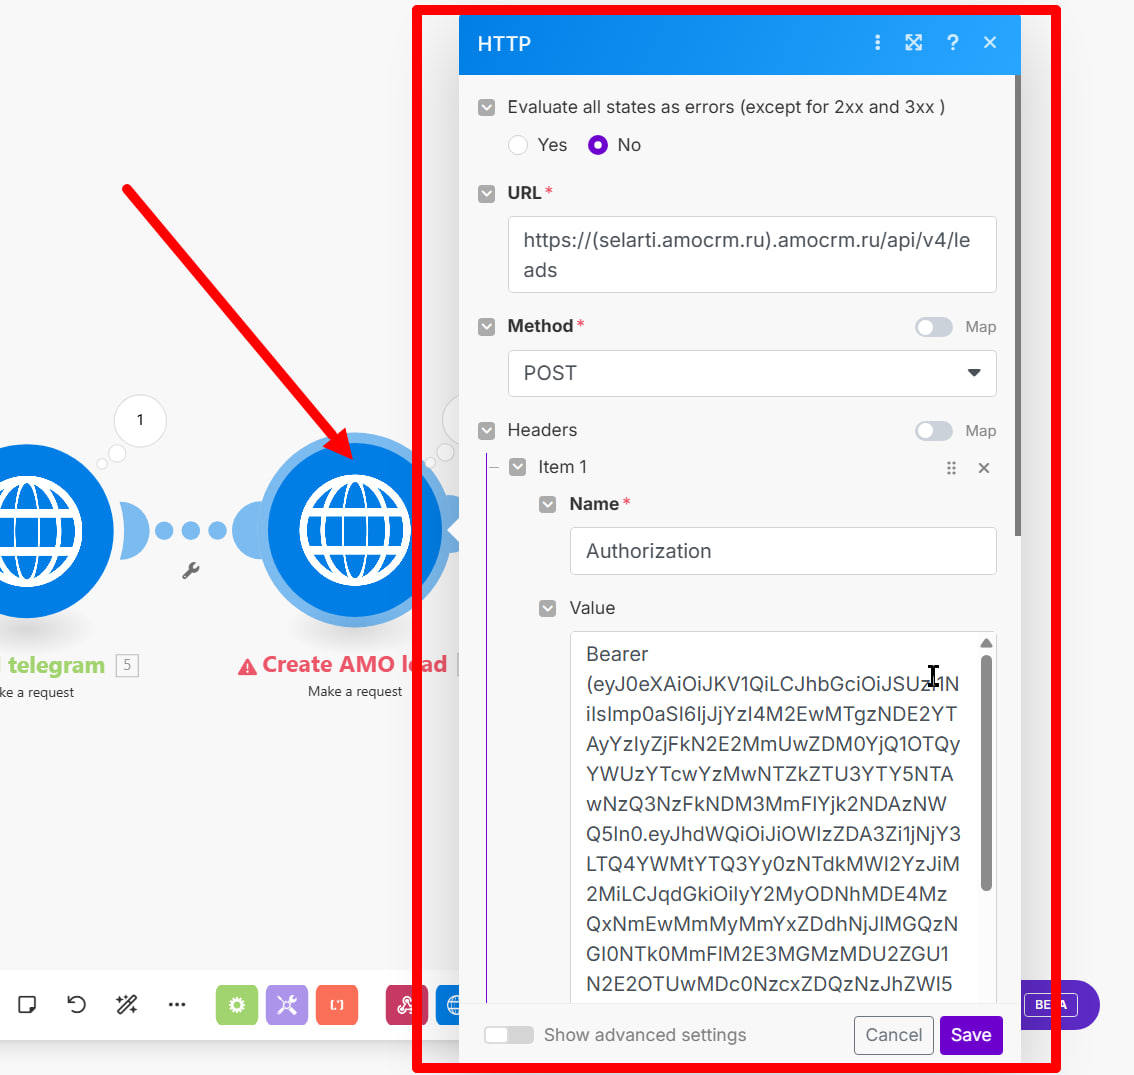Click the red webhooks icon
This screenshot has height=1075, width=1134.
coord(405,1005)
